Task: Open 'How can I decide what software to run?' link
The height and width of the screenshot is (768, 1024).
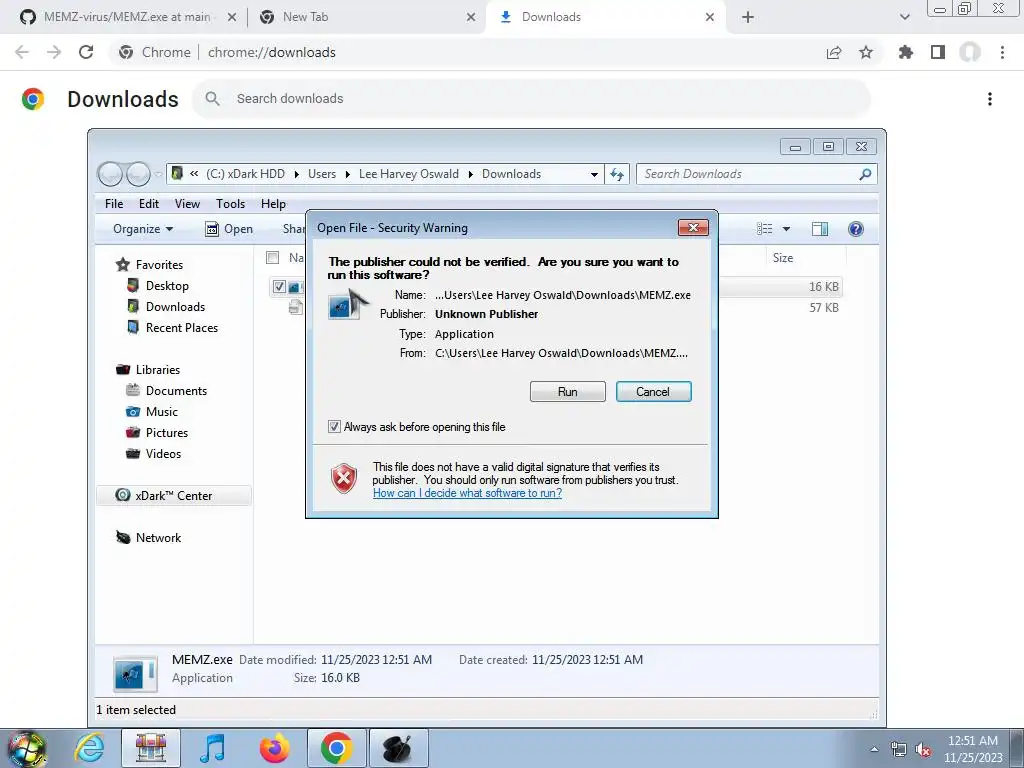Action: coord(468,493)
